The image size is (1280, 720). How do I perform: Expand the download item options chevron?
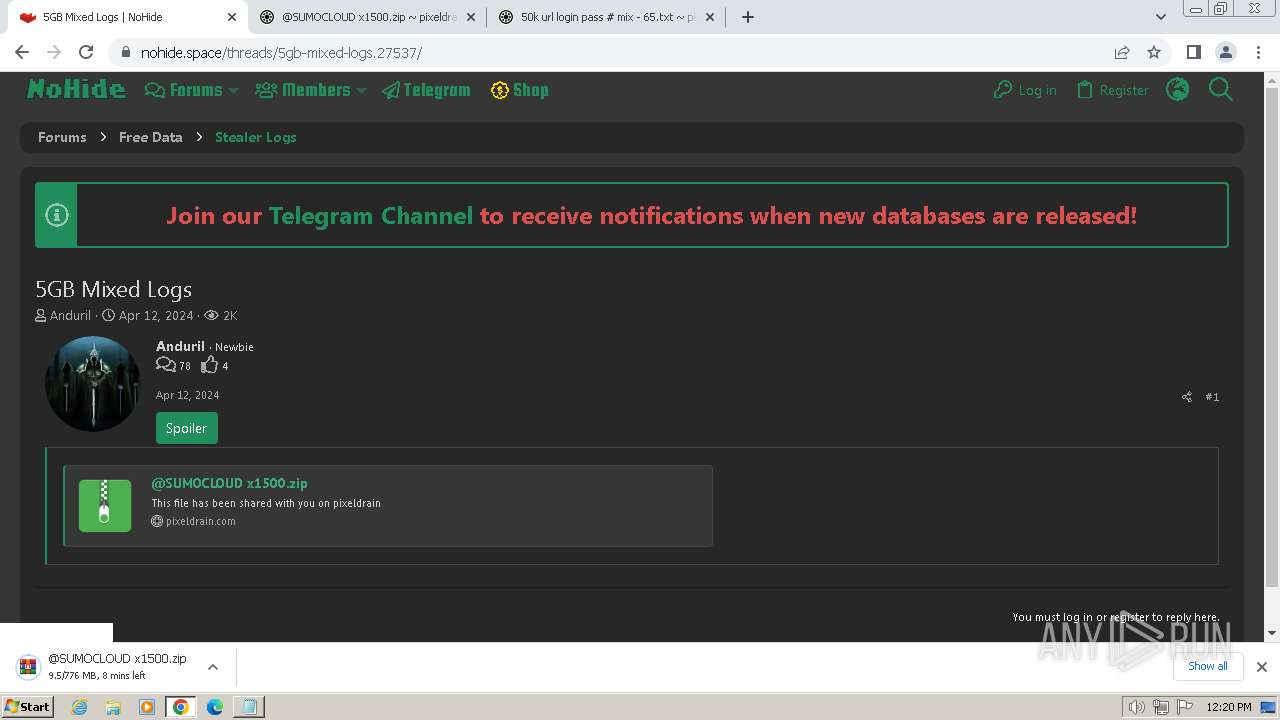point(212,667)
